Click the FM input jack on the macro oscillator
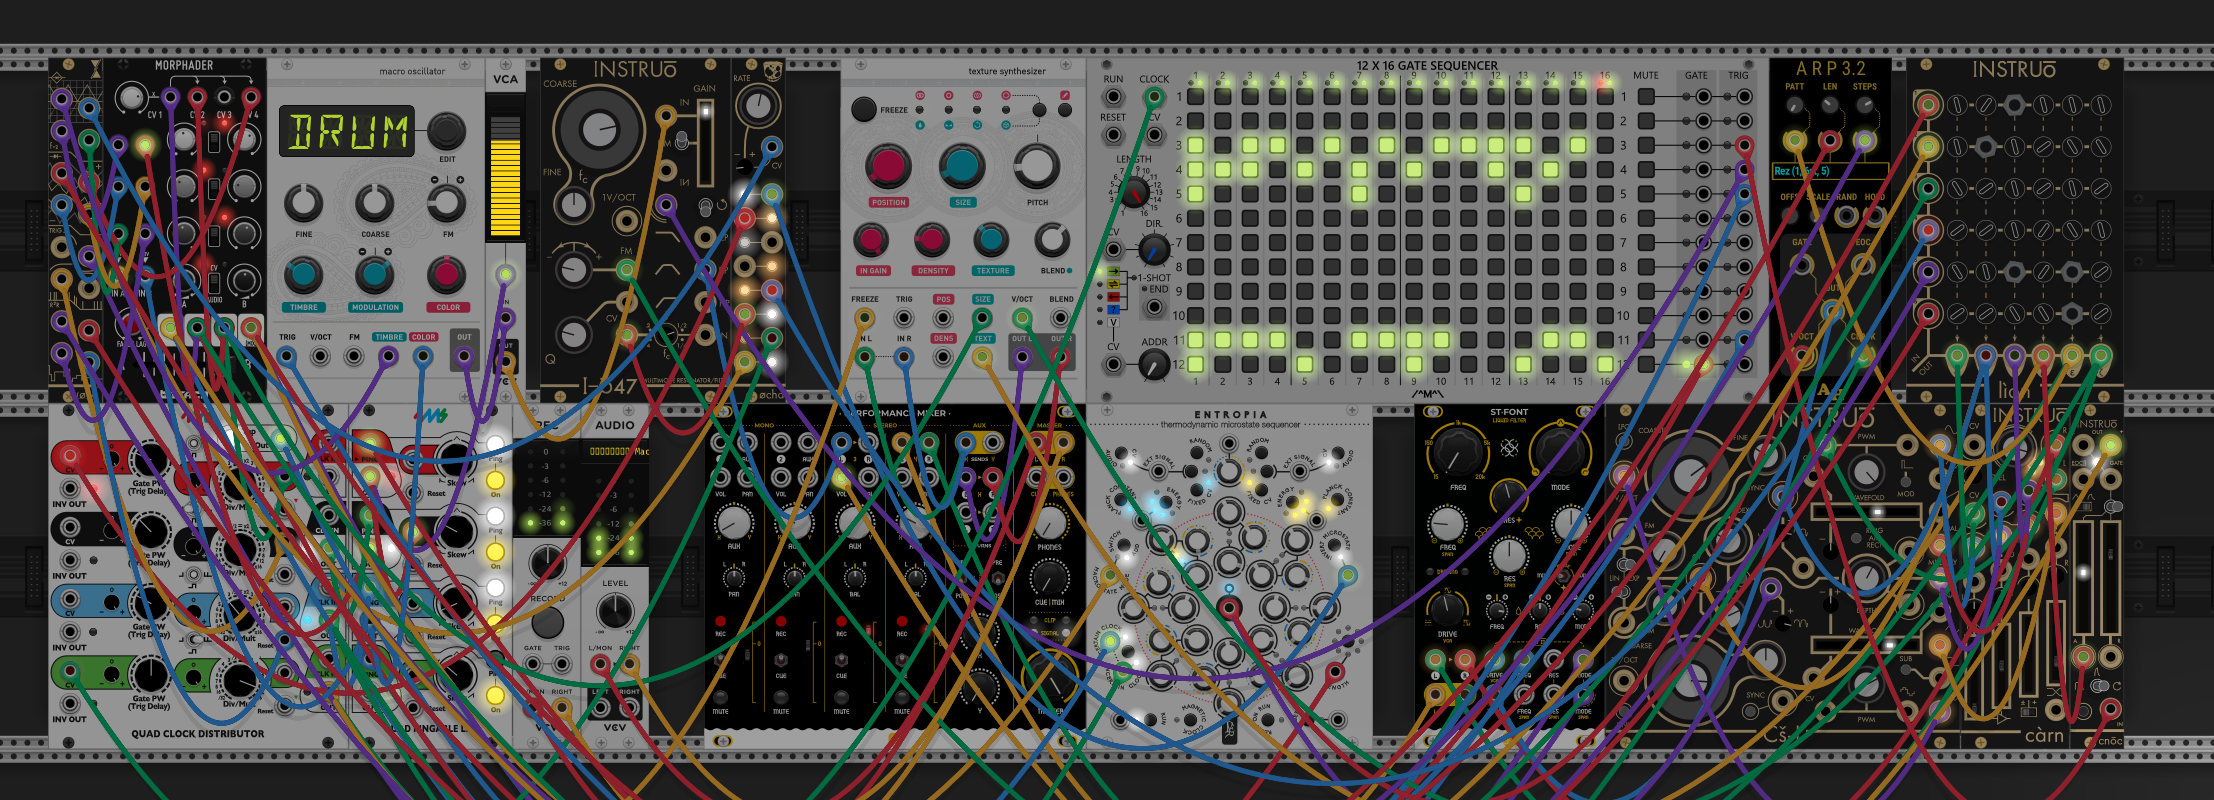This screenshot has height=800, width=2214. click(x=354, y=356)
